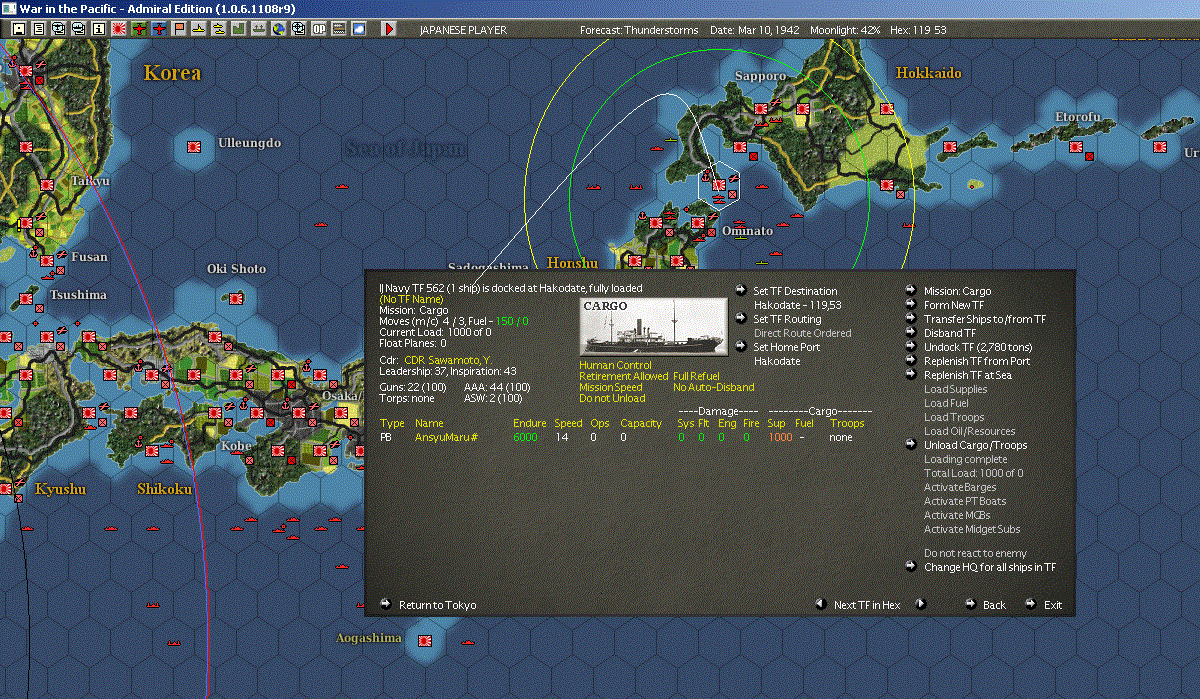This screenshot has width=1200, height=699.
Task: Toggle Human Control setting
Action: tap(615, 365)
